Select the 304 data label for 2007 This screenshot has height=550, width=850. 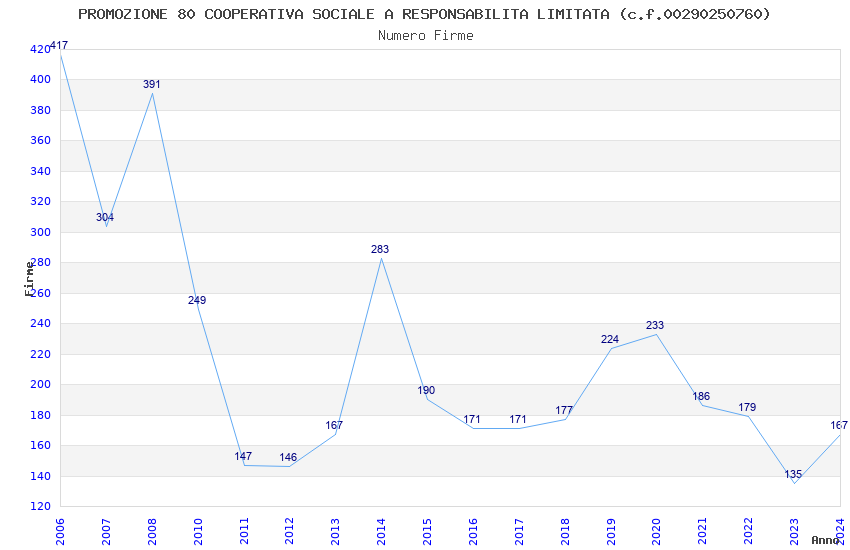pos(105,217)
